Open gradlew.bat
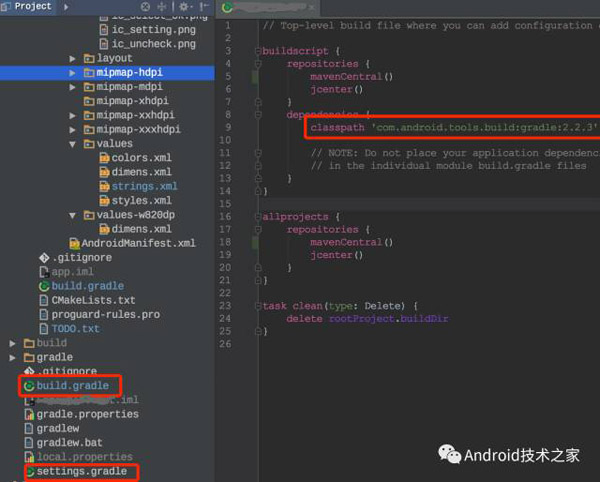Screen dimensions: 600x482 (x=69, y=443)
